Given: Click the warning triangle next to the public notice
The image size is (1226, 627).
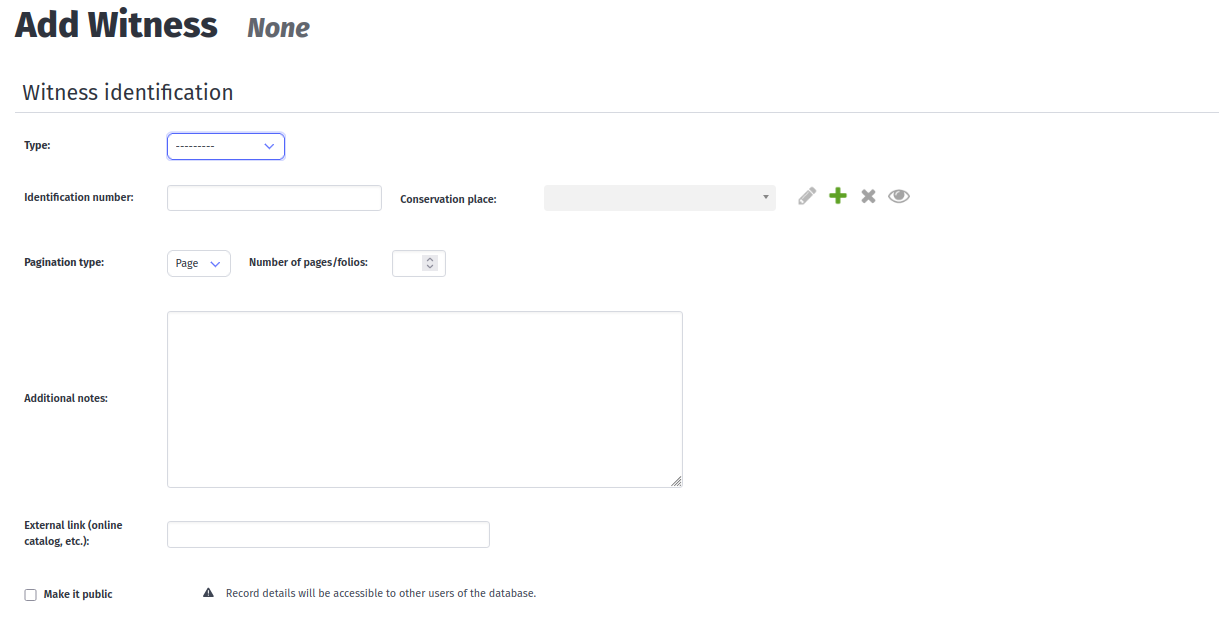Looking at the screenshot, I should click(x=208, y=592).
